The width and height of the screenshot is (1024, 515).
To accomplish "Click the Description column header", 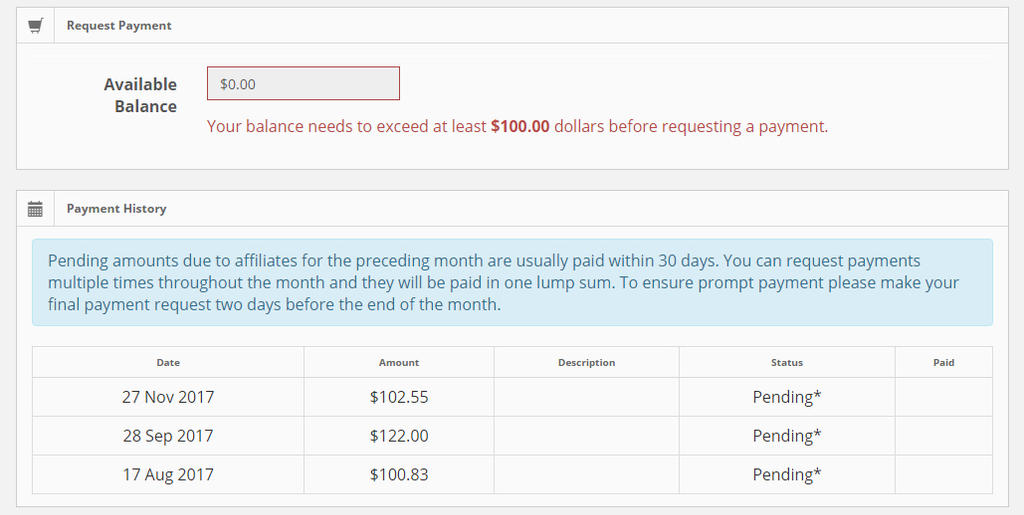I will [586, 362].
